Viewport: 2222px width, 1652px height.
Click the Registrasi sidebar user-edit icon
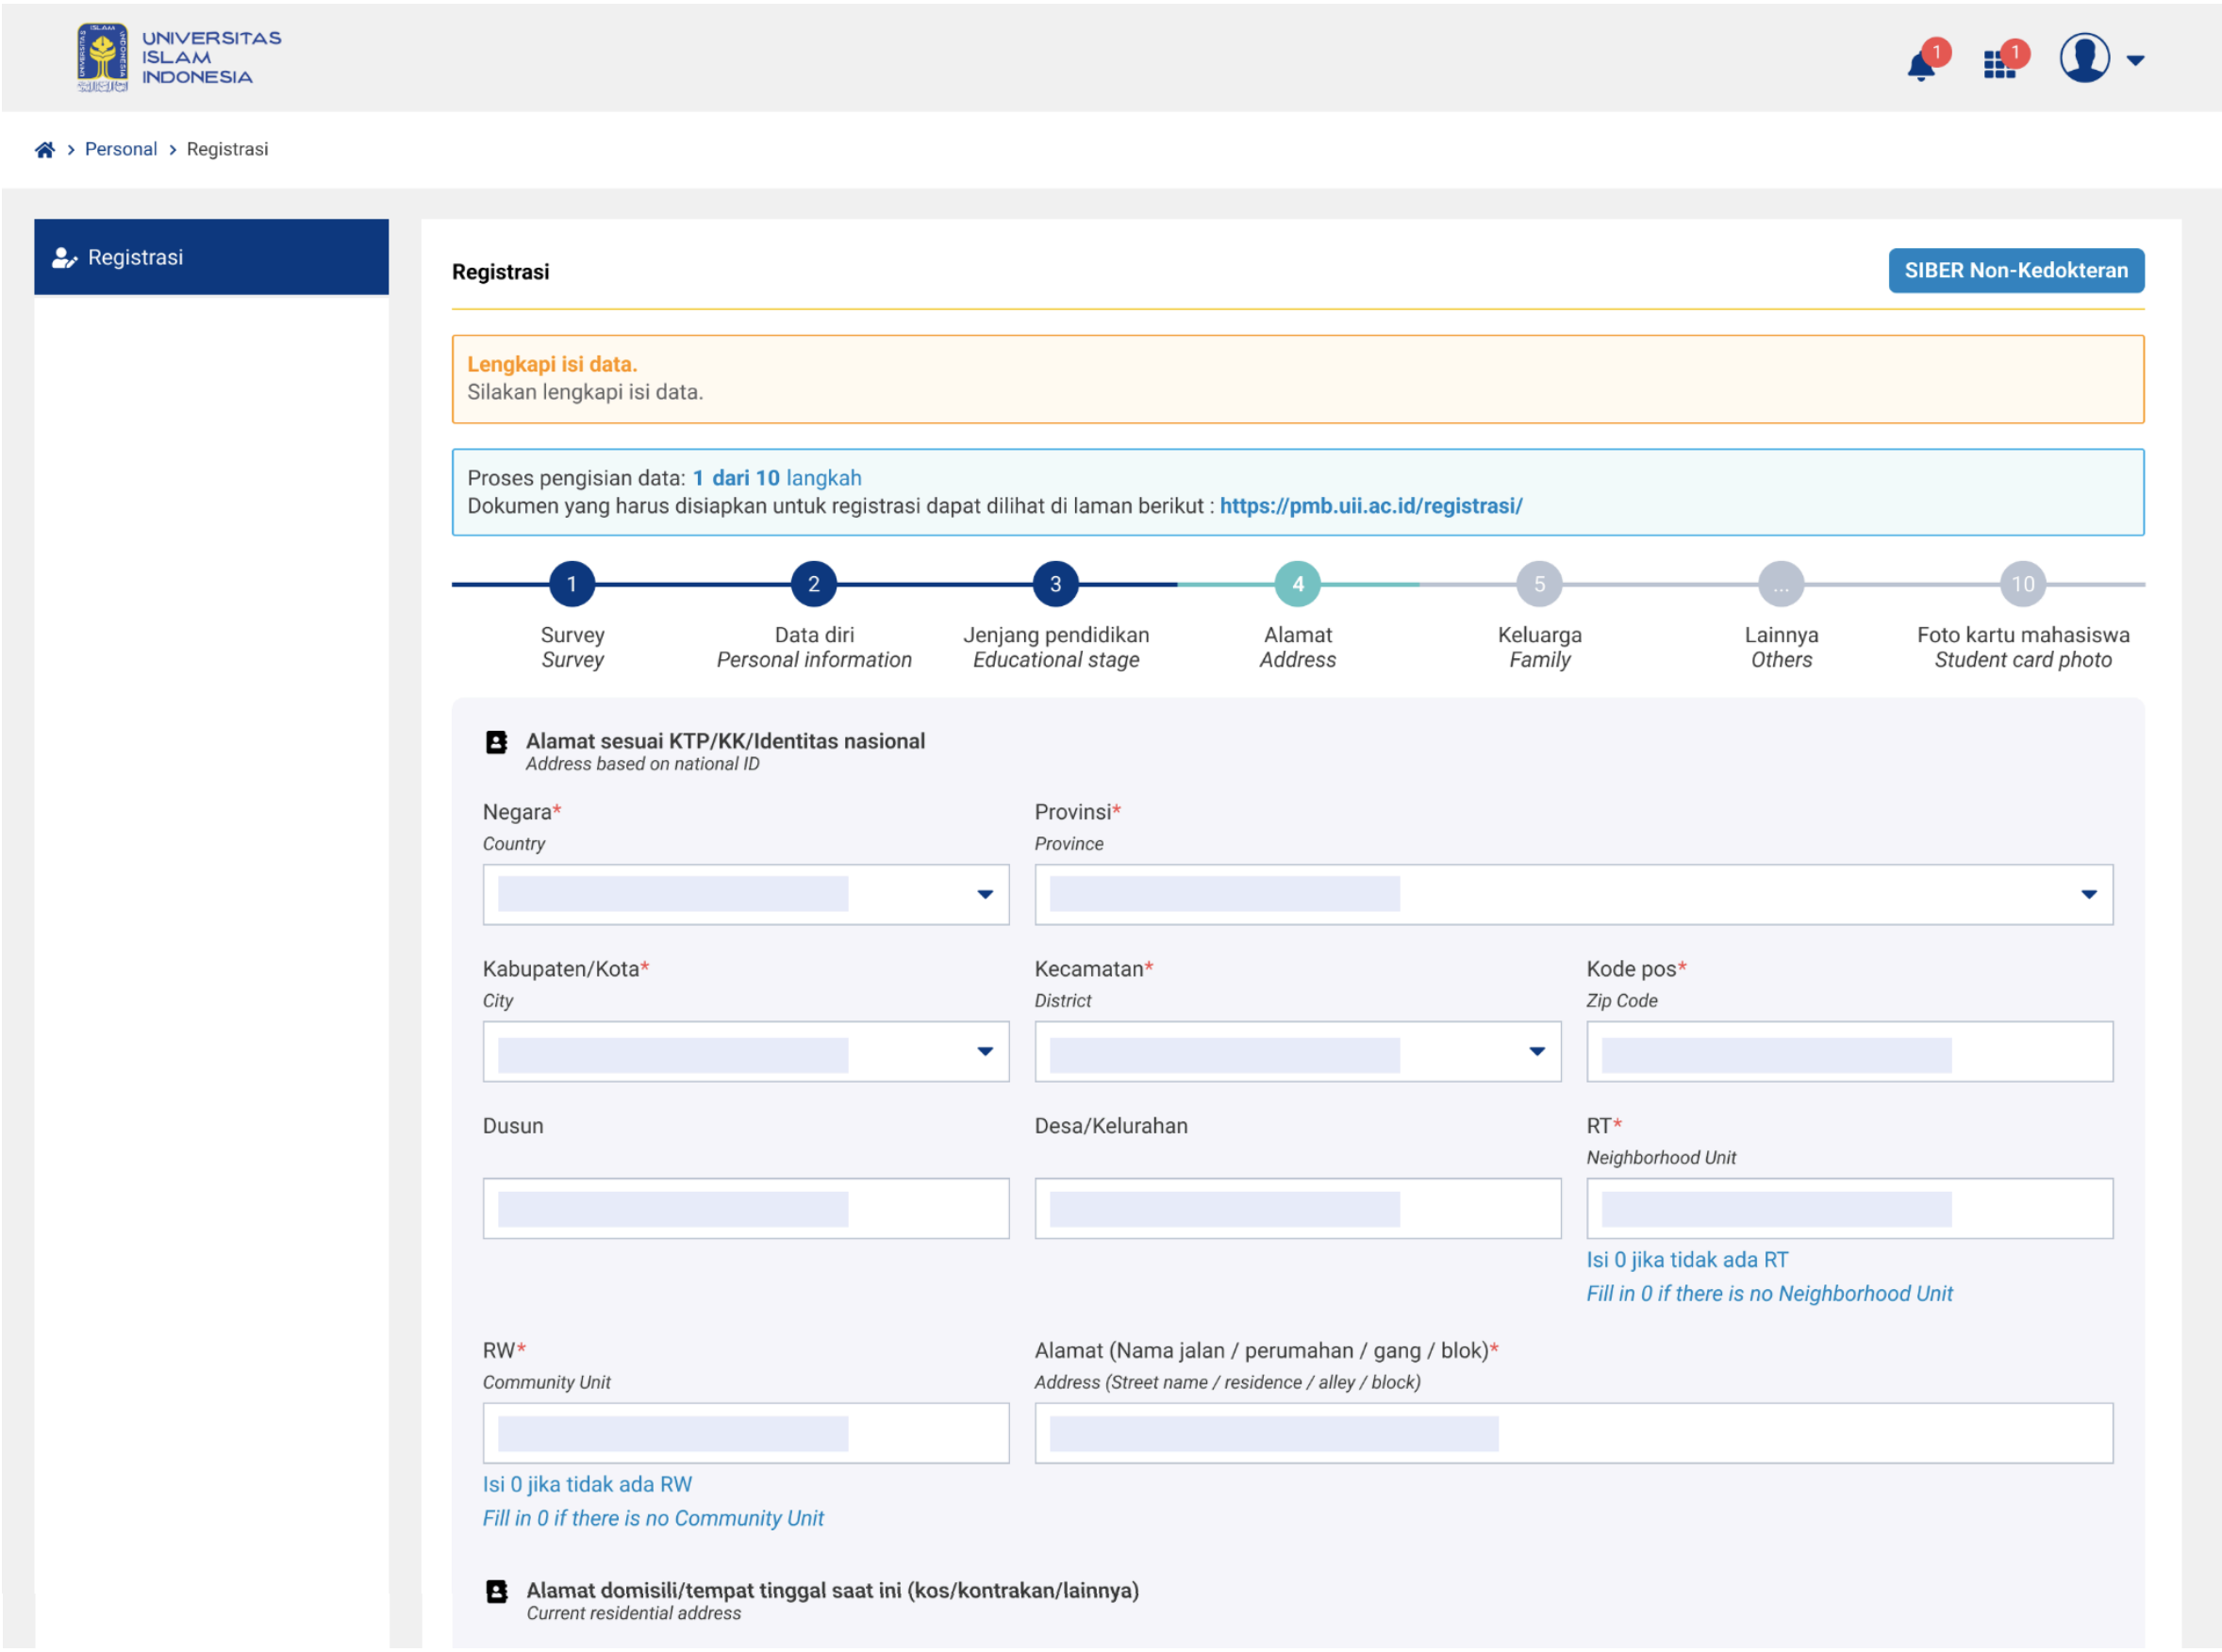64,258
